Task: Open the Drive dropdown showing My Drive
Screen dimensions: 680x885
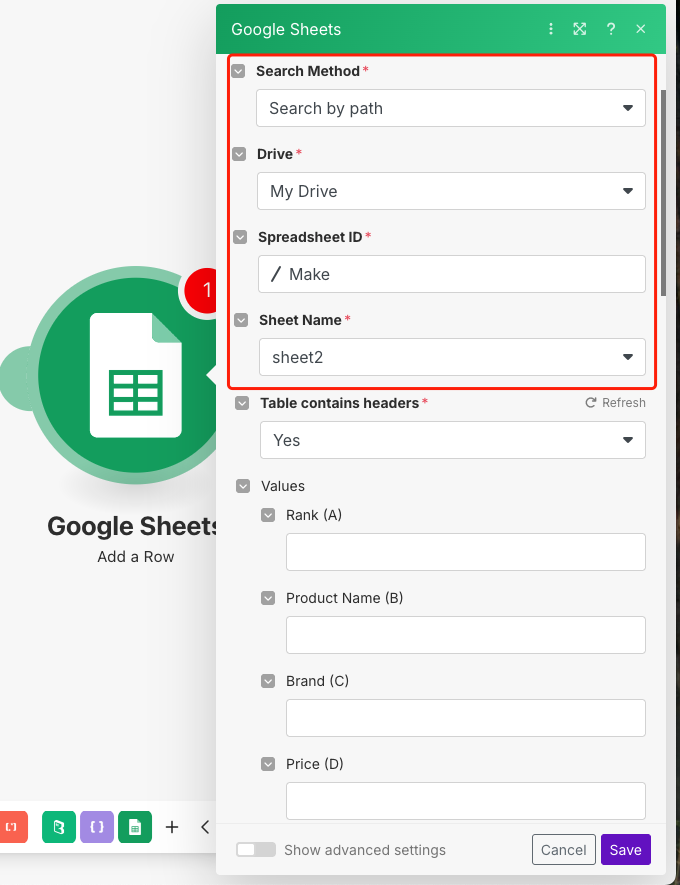Action: pyautogui.click(x=451, y=191)
